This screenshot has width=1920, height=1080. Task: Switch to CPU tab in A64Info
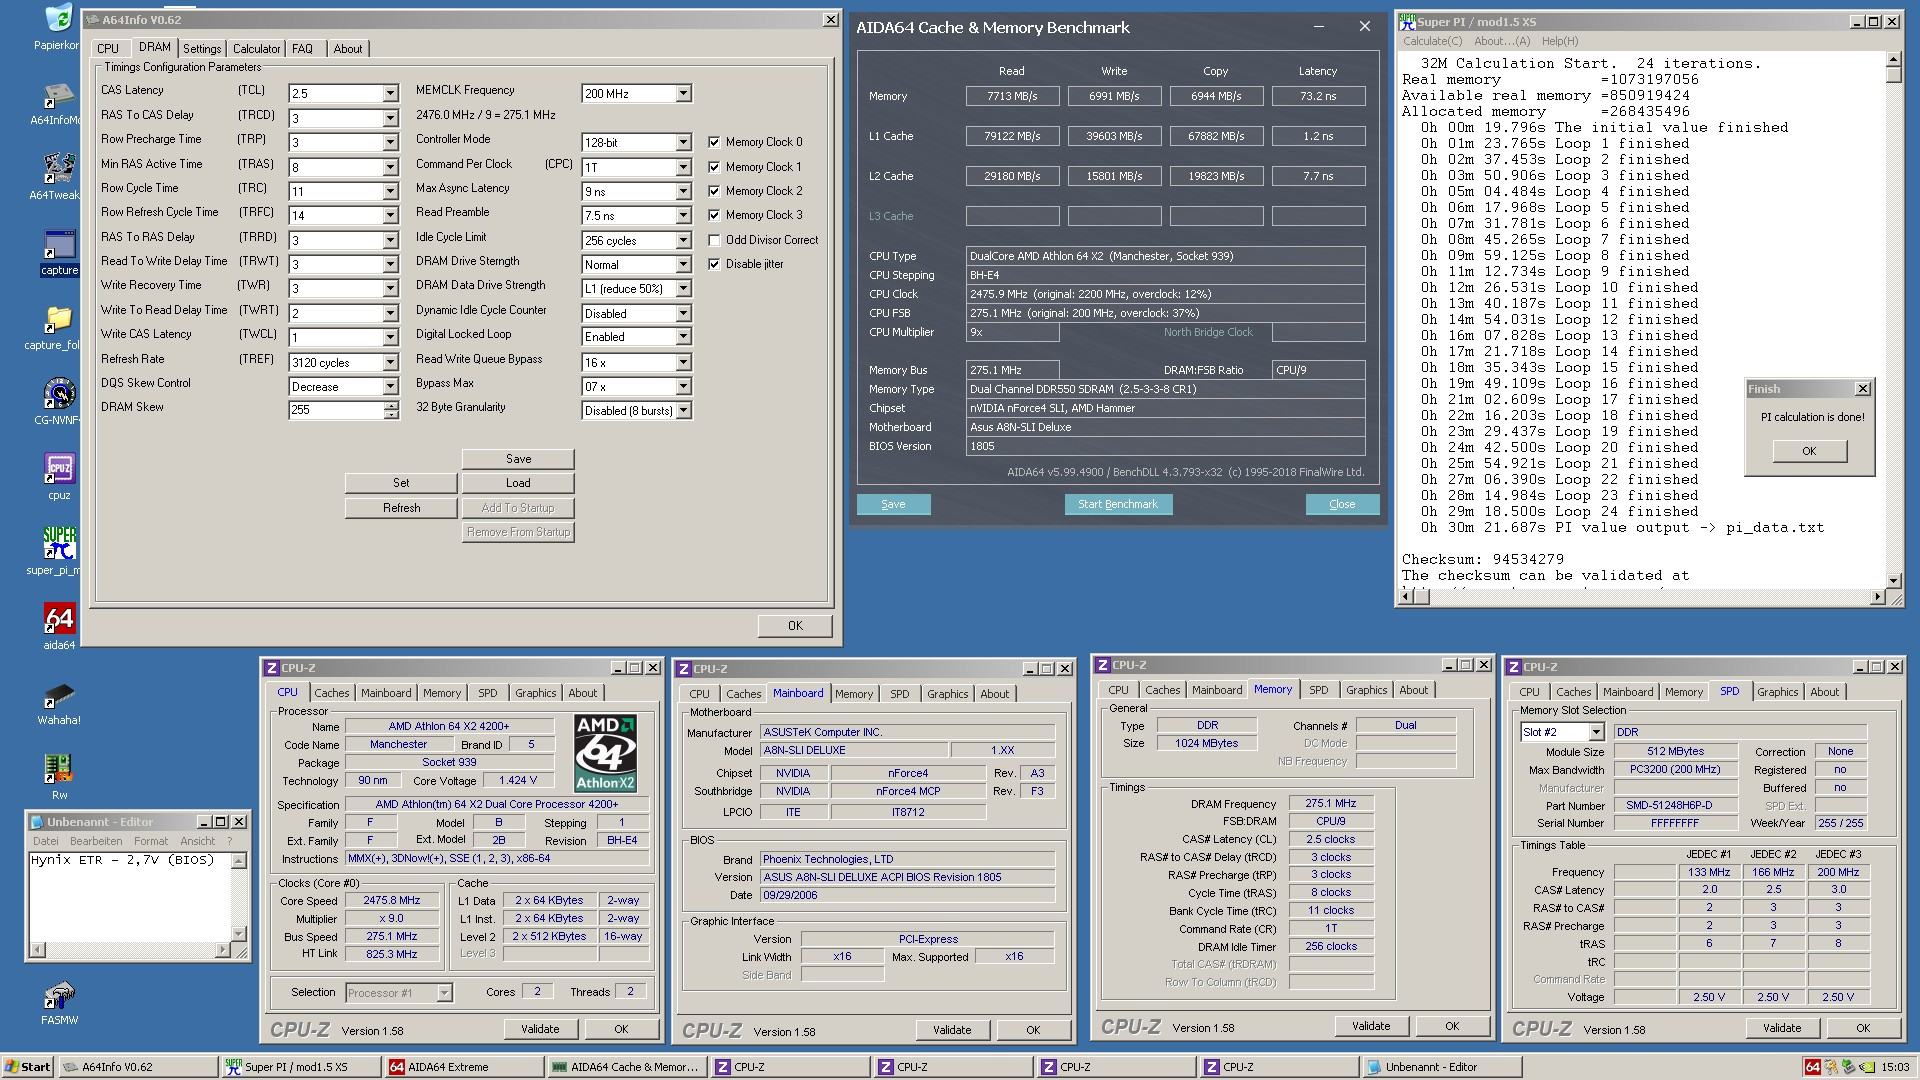coord(108,49)
